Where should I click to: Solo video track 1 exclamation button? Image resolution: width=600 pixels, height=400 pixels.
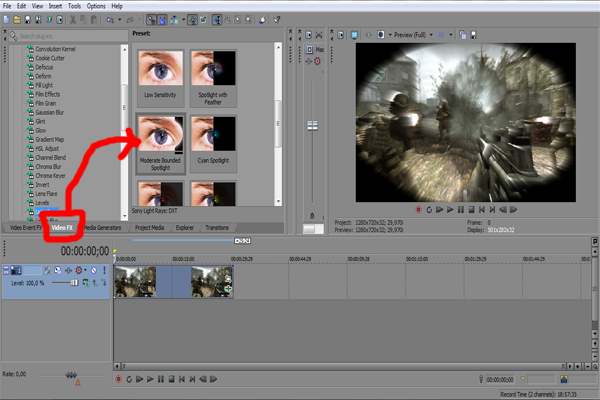(104, 271)
